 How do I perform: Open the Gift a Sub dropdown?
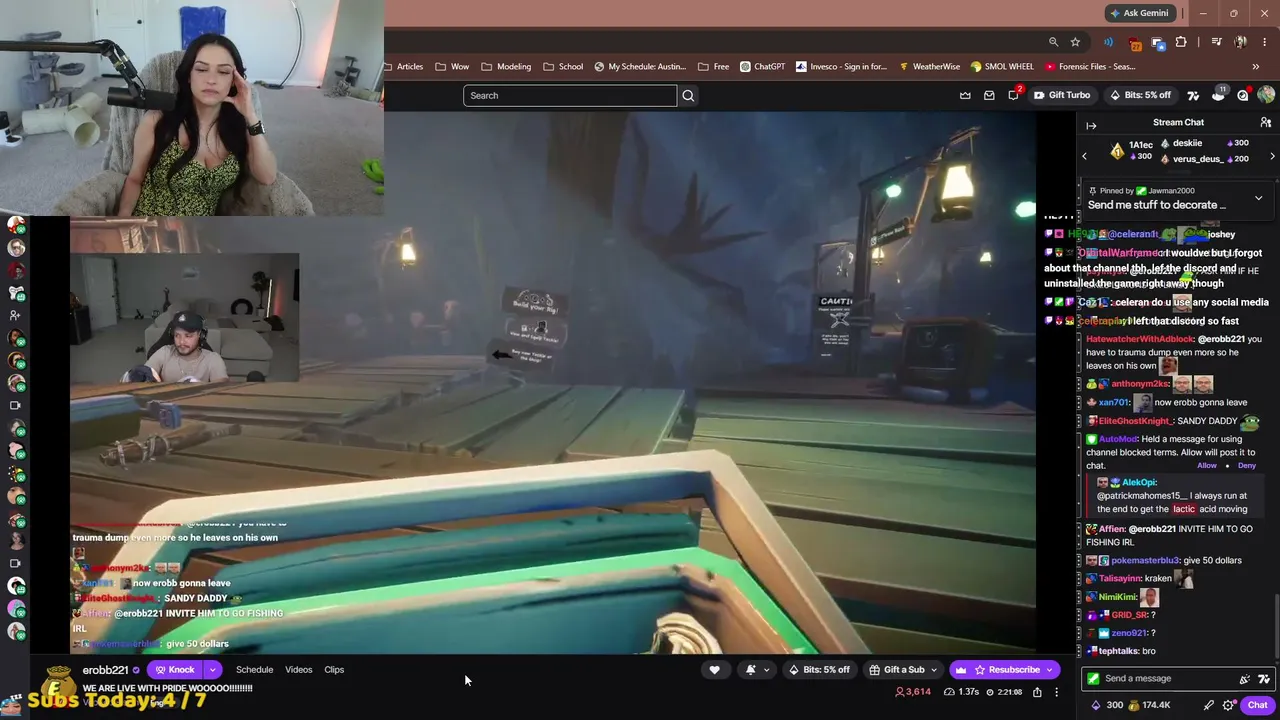[x=903, y=669]
